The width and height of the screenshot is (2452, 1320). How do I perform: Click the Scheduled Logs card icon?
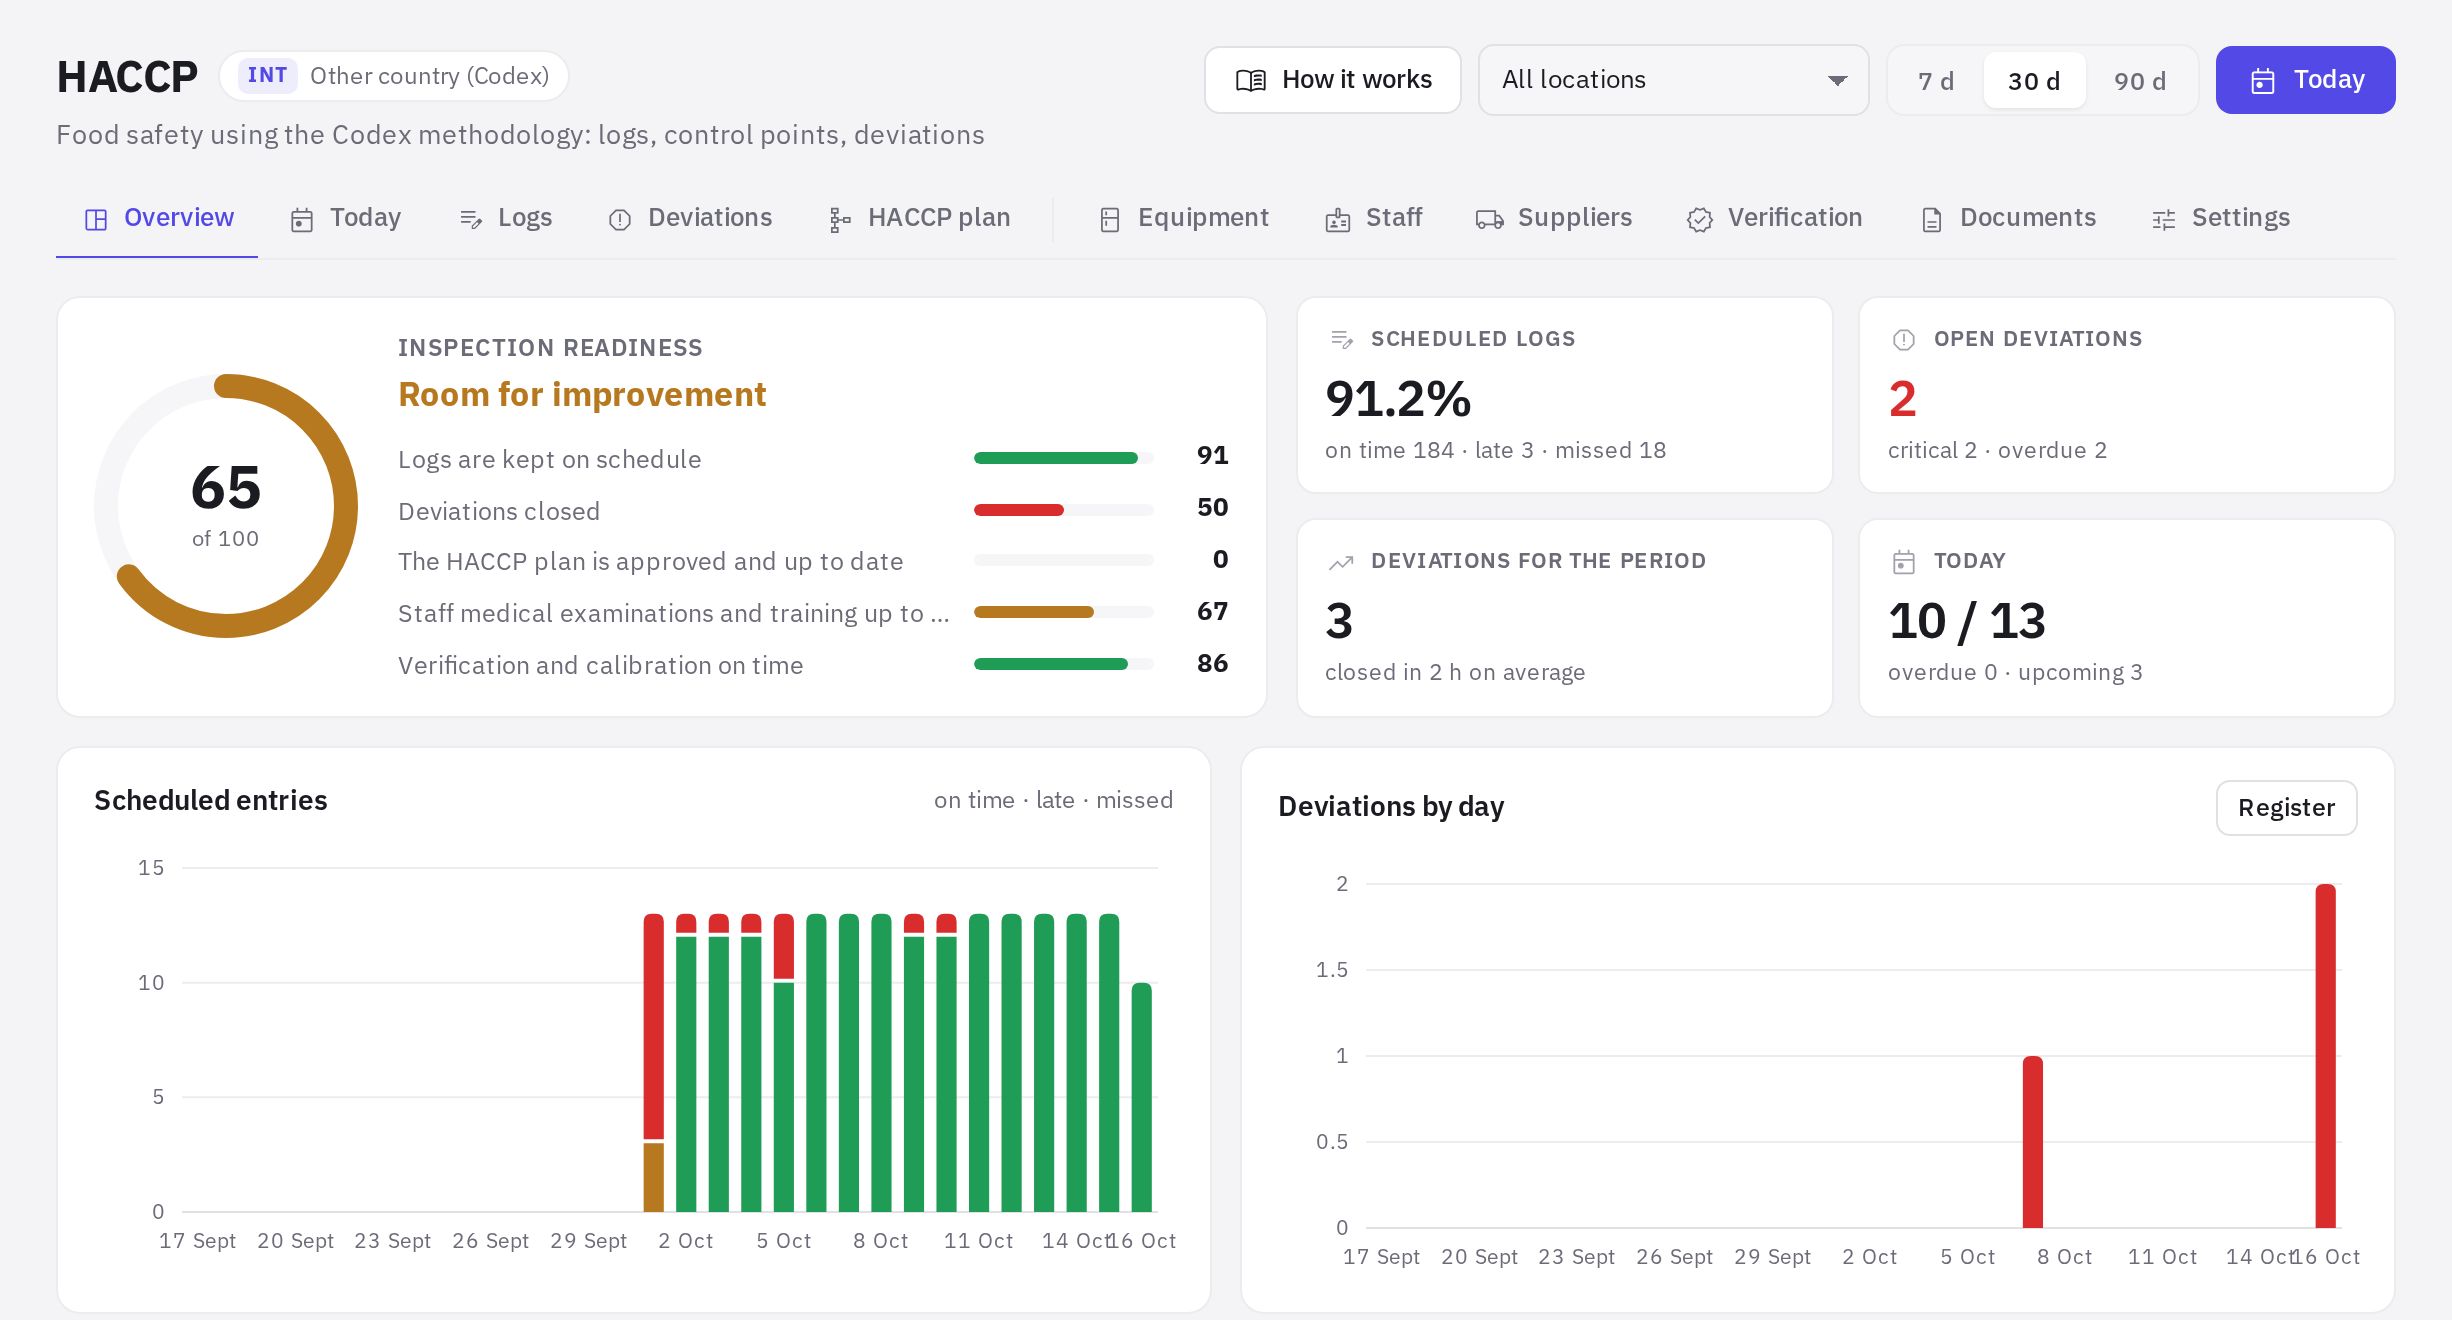pyautogui.click(x=1342, y=339)
